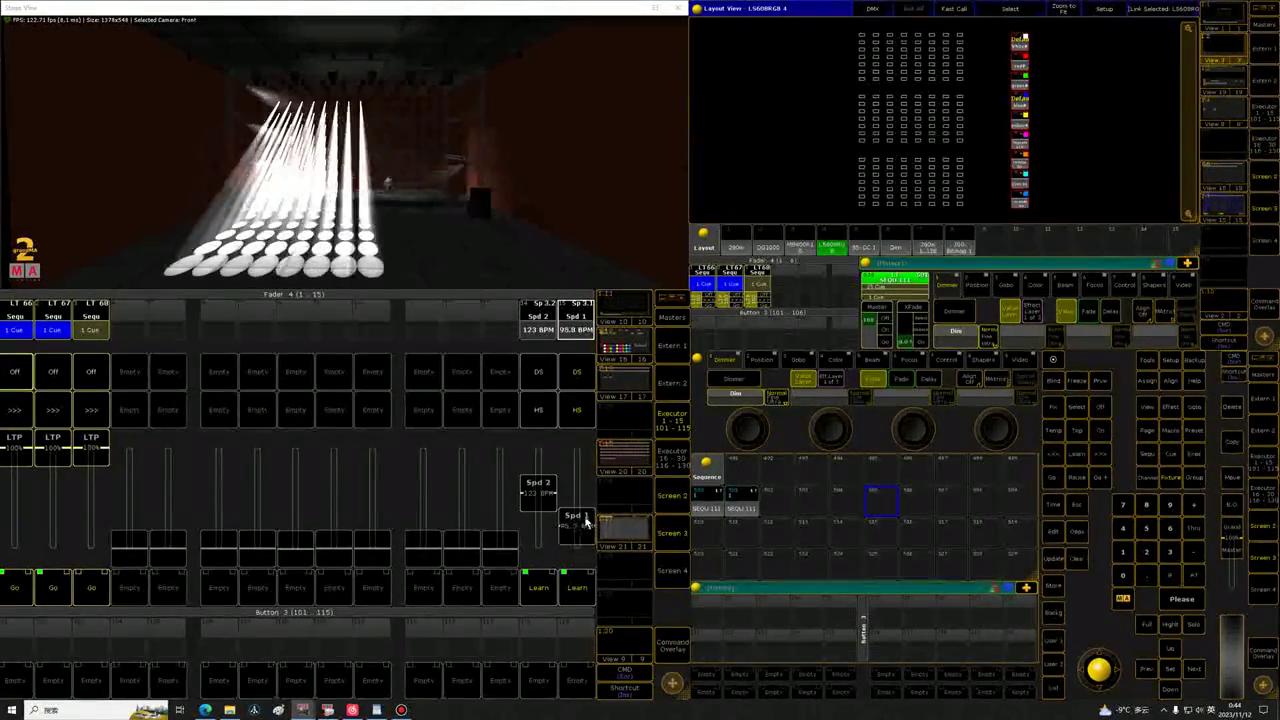Click the Delete key
This screenshot has width=1280, height=720.
1232,407
